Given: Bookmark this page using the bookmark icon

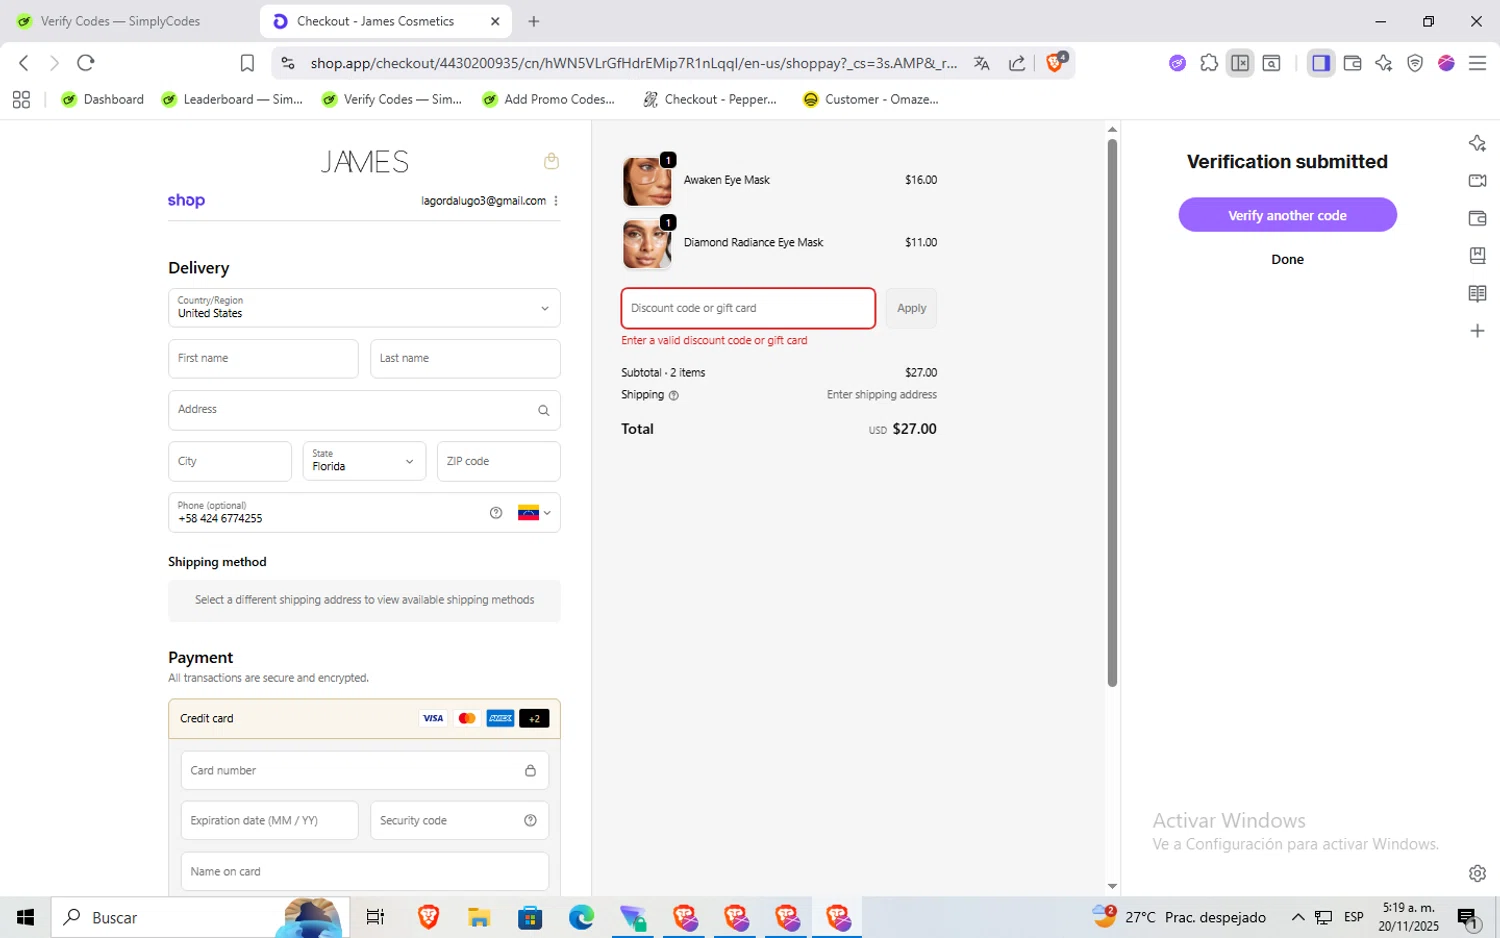Looking at the screenshot, I should click(247, 63).
